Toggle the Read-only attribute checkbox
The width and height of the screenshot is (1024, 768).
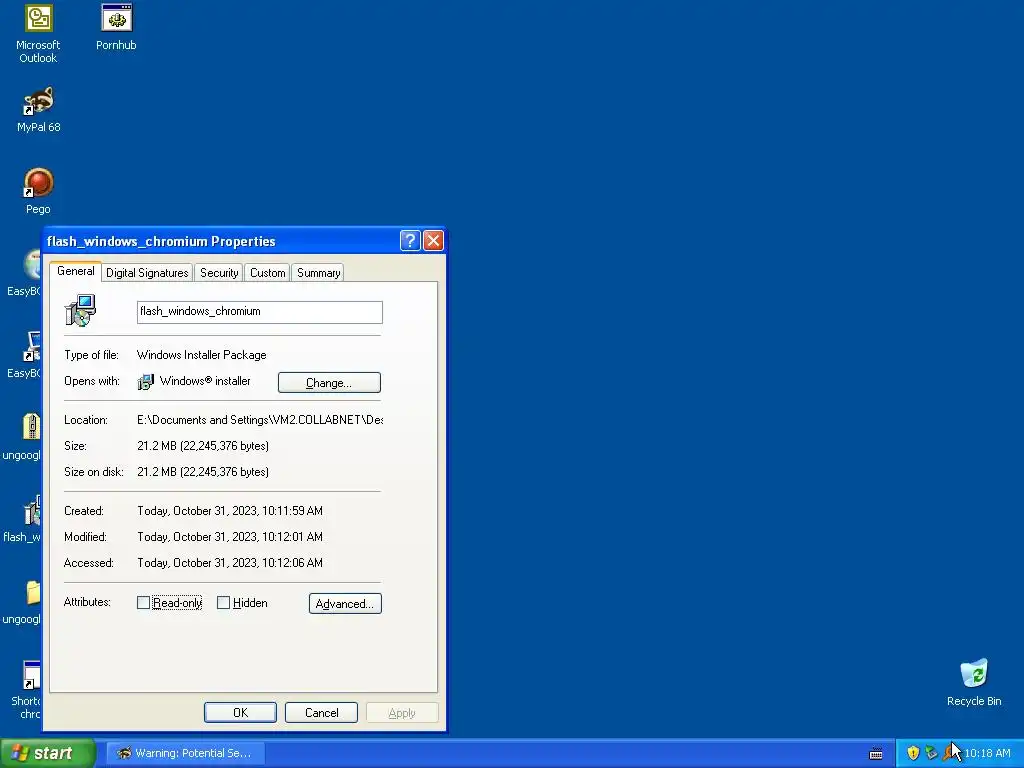pyautogui.click(x=143, y=603)
